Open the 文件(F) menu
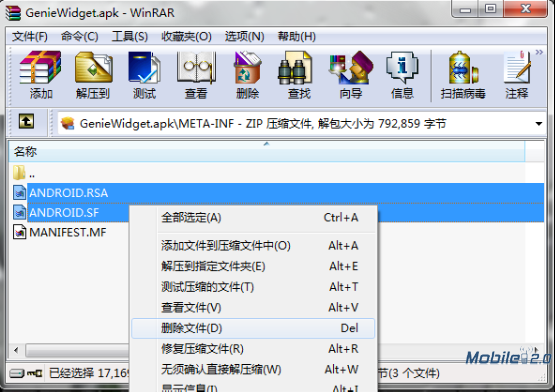The height and width of the screenshot is (392, 555). pos(30,36)
